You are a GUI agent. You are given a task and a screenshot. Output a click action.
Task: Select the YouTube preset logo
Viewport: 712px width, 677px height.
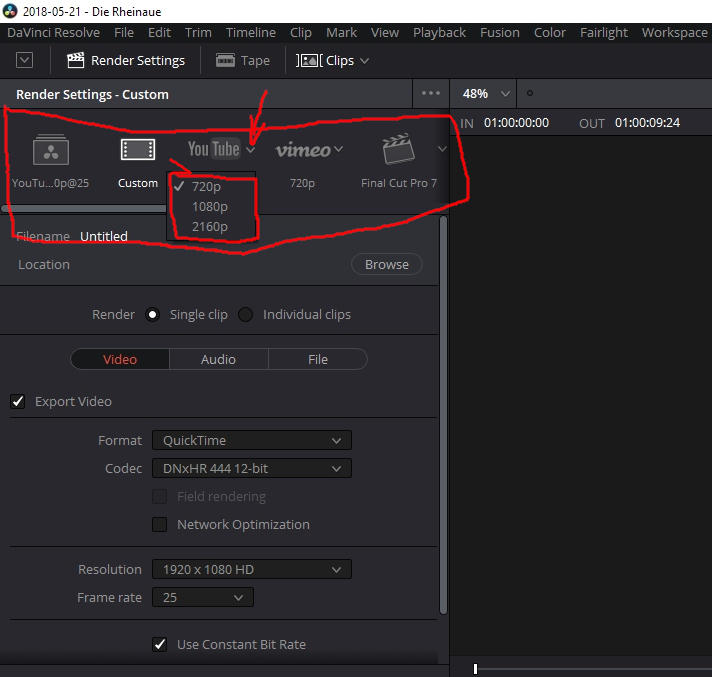coord(213,149)
